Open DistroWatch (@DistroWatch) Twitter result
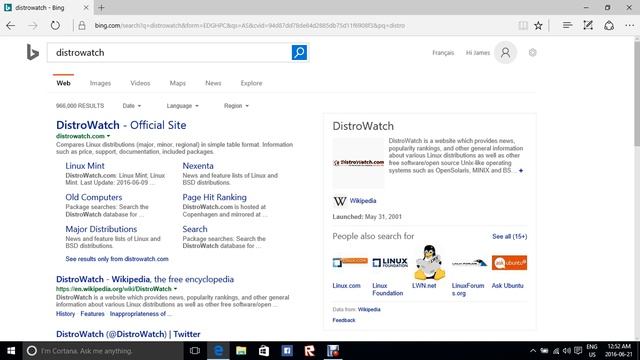640x360 pixels. click(128, 334)
